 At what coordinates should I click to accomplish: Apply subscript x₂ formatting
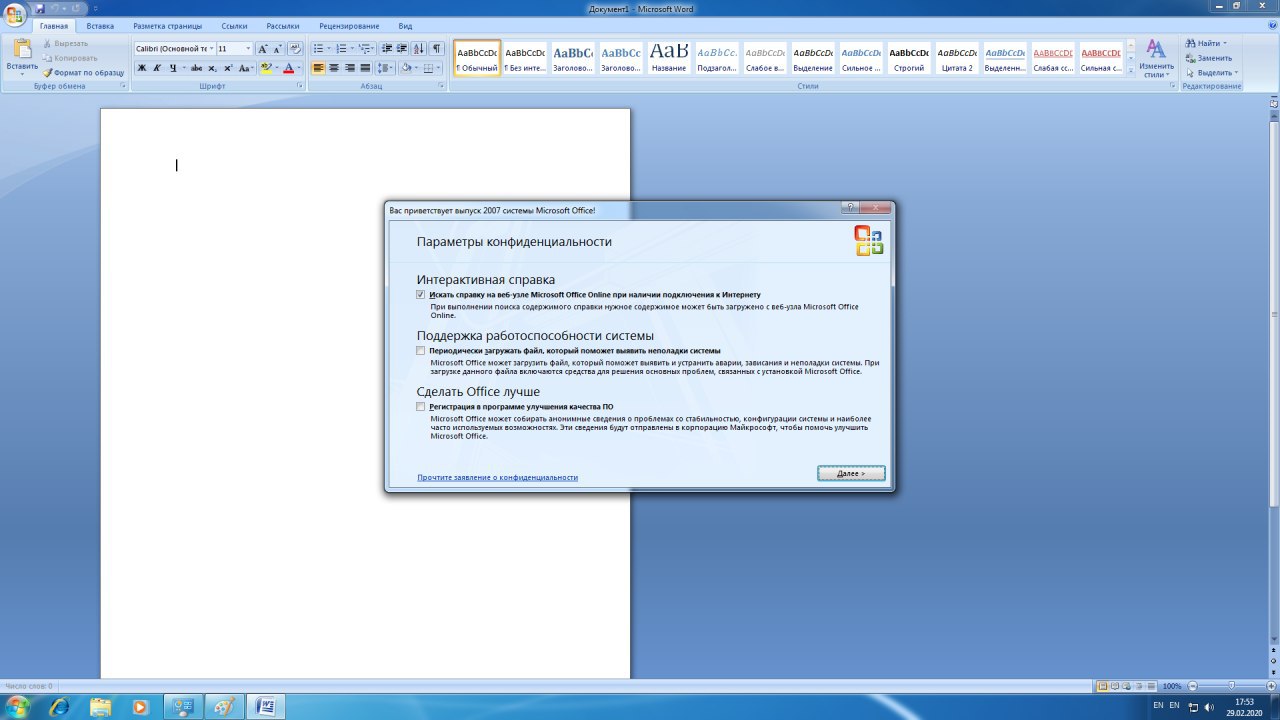click(212, 68)
